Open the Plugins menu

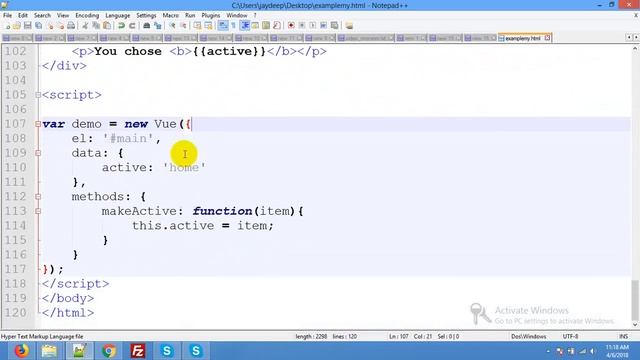pos(211,15)
